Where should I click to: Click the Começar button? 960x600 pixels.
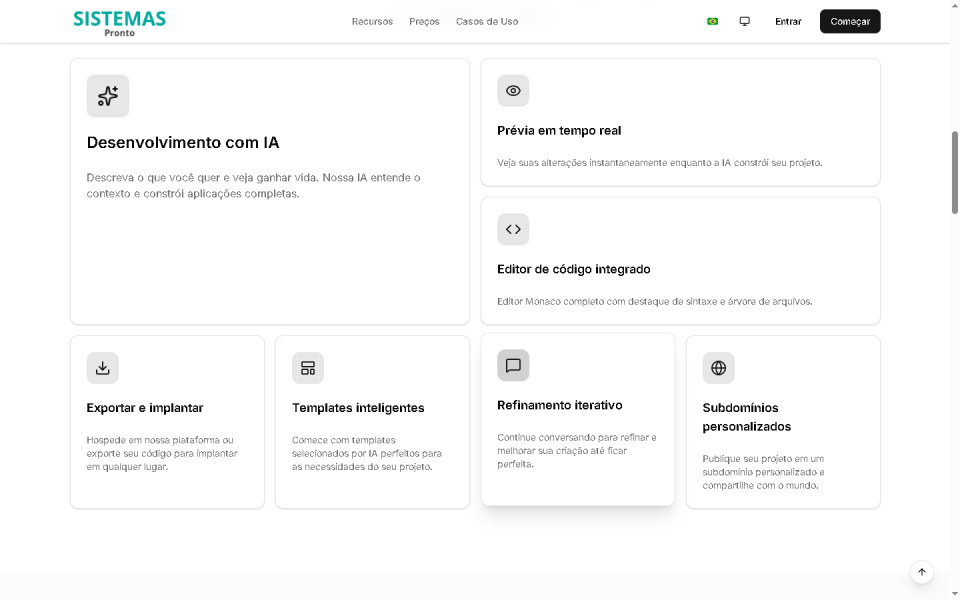[850, 21]
